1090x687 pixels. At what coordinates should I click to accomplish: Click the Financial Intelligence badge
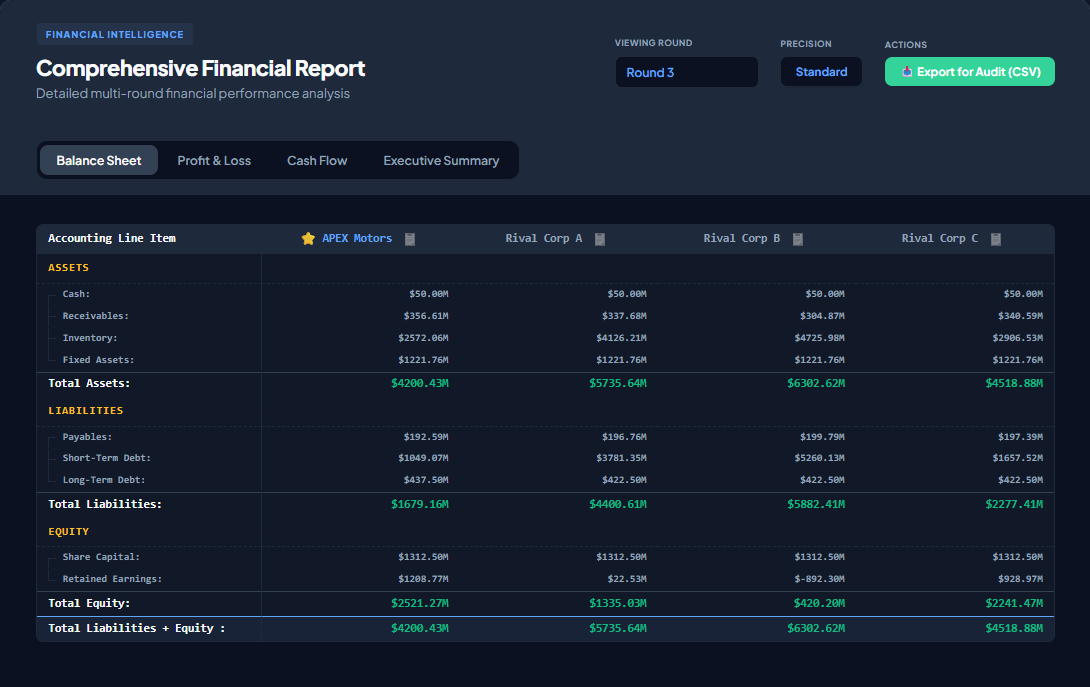(x=114, y=33)
